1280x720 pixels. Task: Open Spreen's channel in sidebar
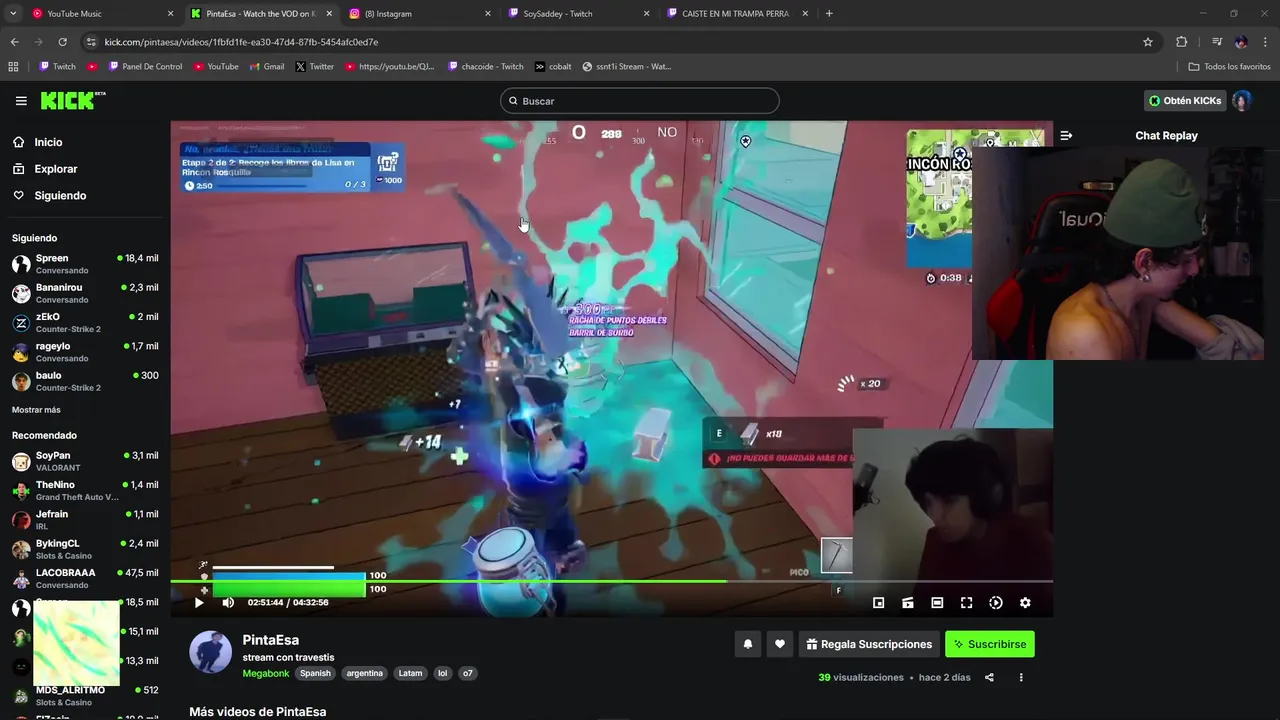point(85,264)
